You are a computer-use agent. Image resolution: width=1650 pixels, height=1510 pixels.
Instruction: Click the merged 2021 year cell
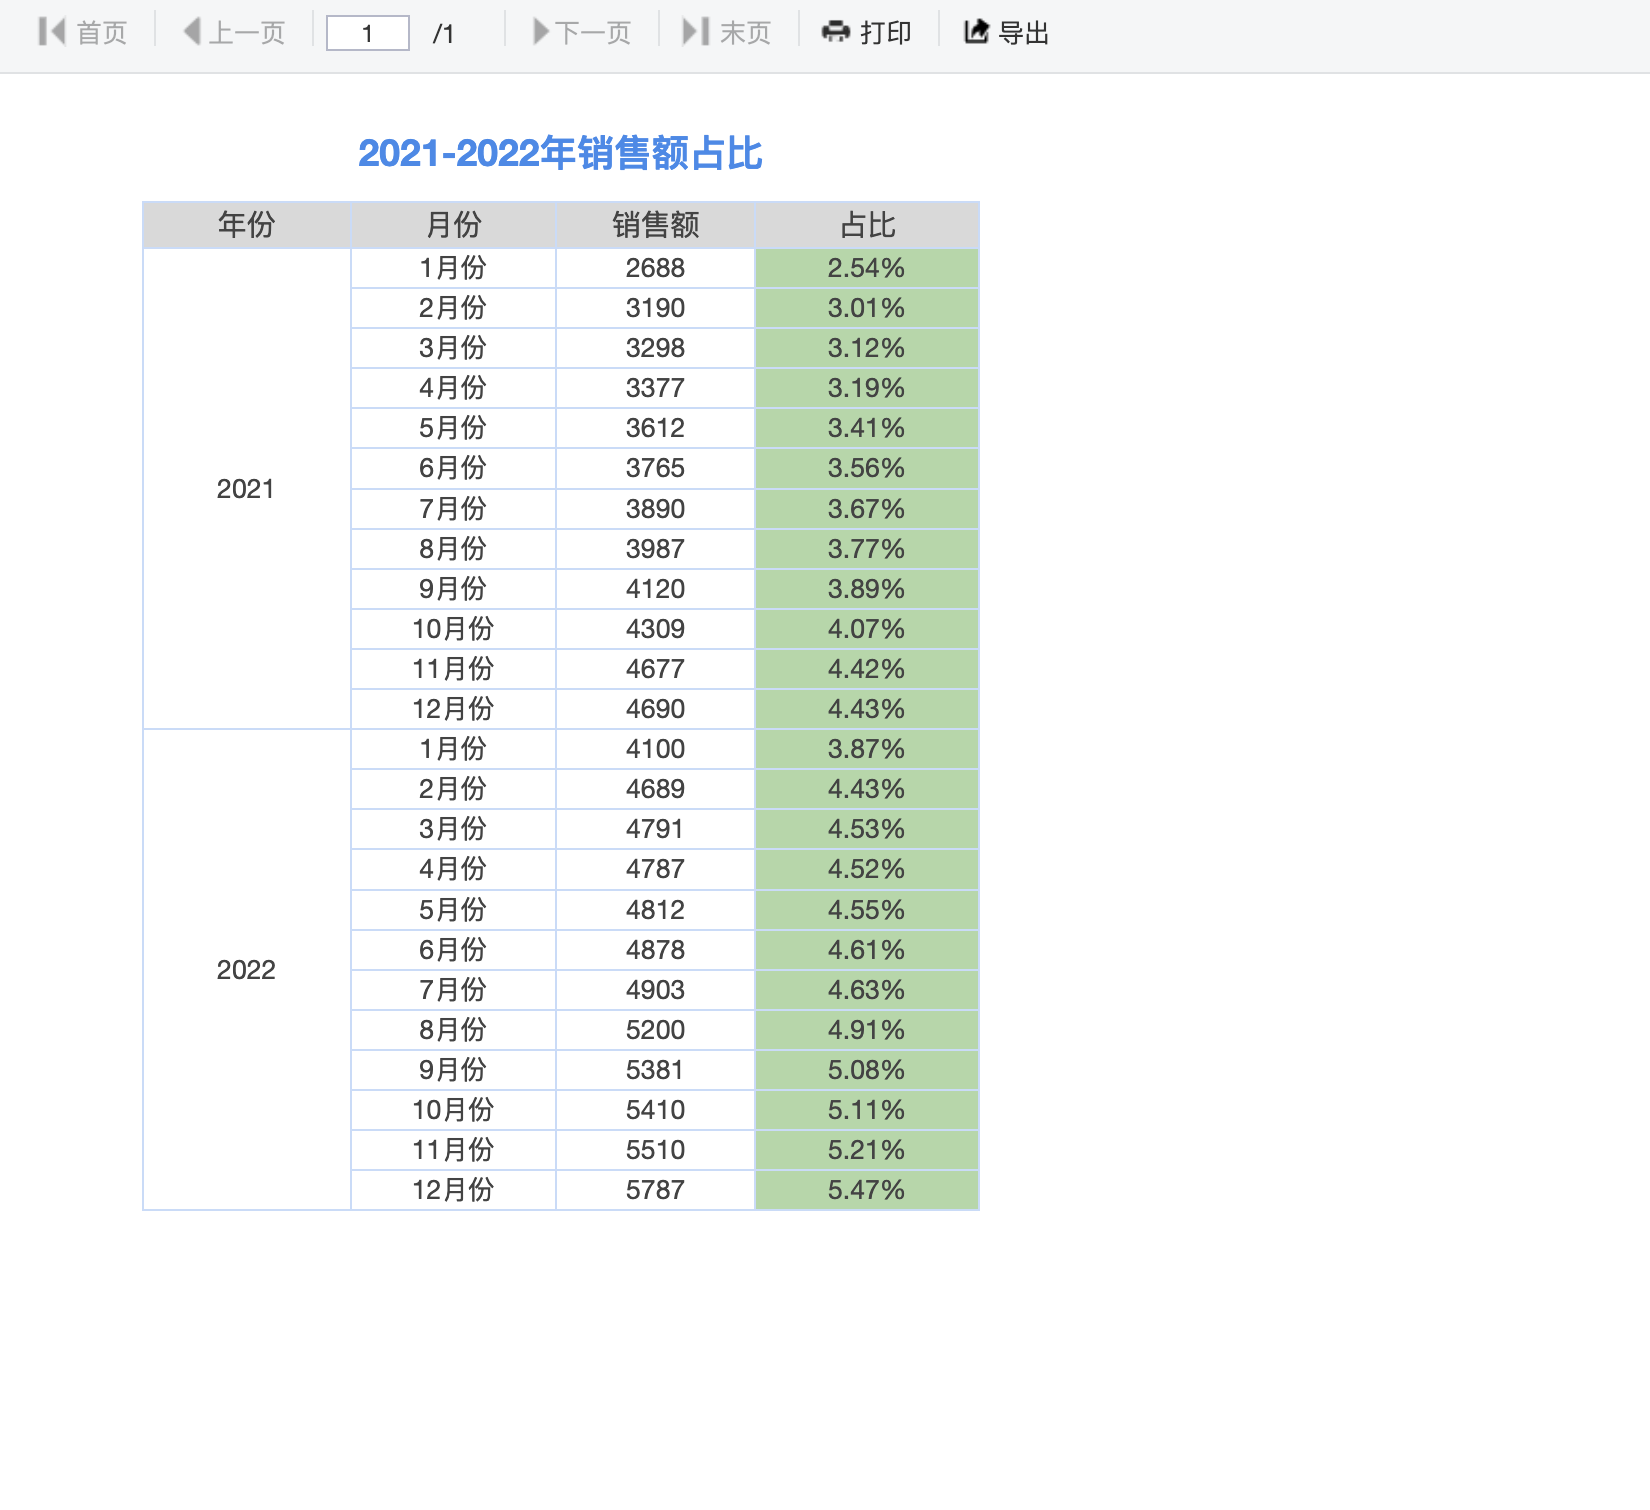(246, 489)
